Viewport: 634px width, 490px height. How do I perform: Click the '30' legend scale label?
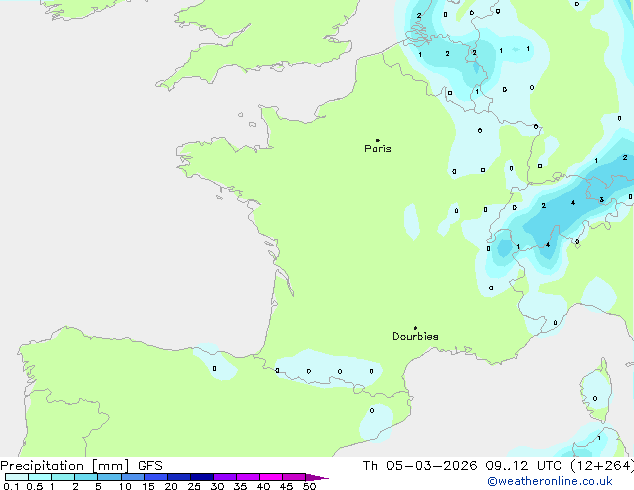coord(217,486)
